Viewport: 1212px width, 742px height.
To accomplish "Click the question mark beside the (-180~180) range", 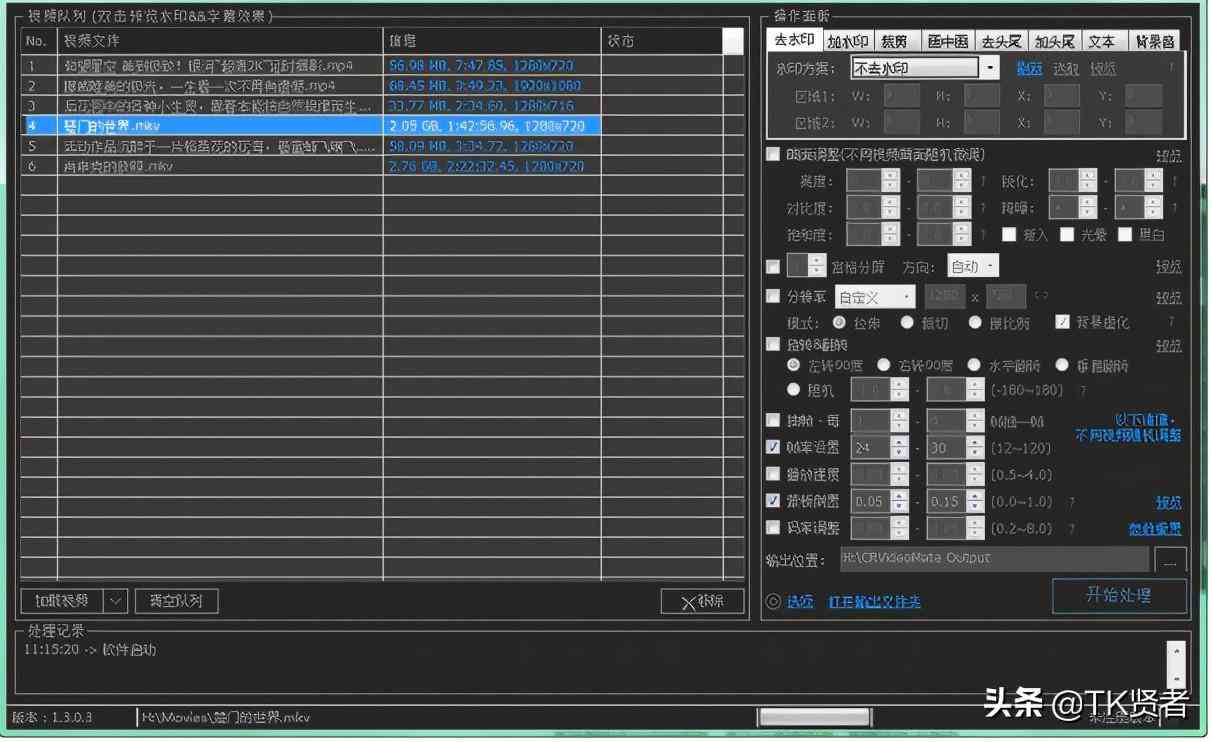I will click(1082, 390).
